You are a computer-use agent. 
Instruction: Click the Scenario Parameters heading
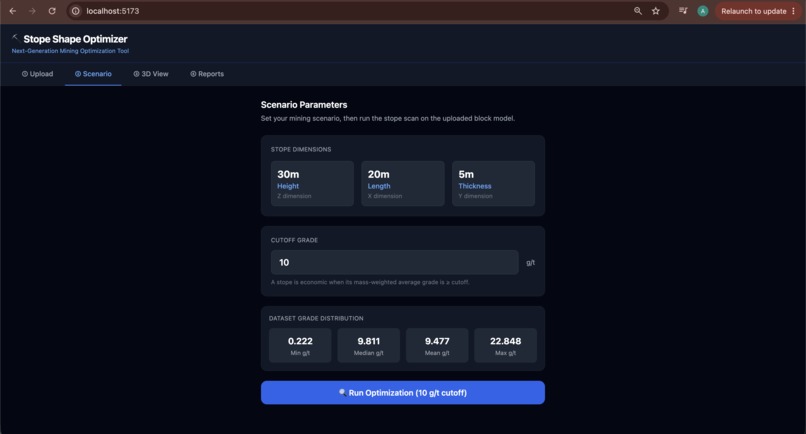304,105
